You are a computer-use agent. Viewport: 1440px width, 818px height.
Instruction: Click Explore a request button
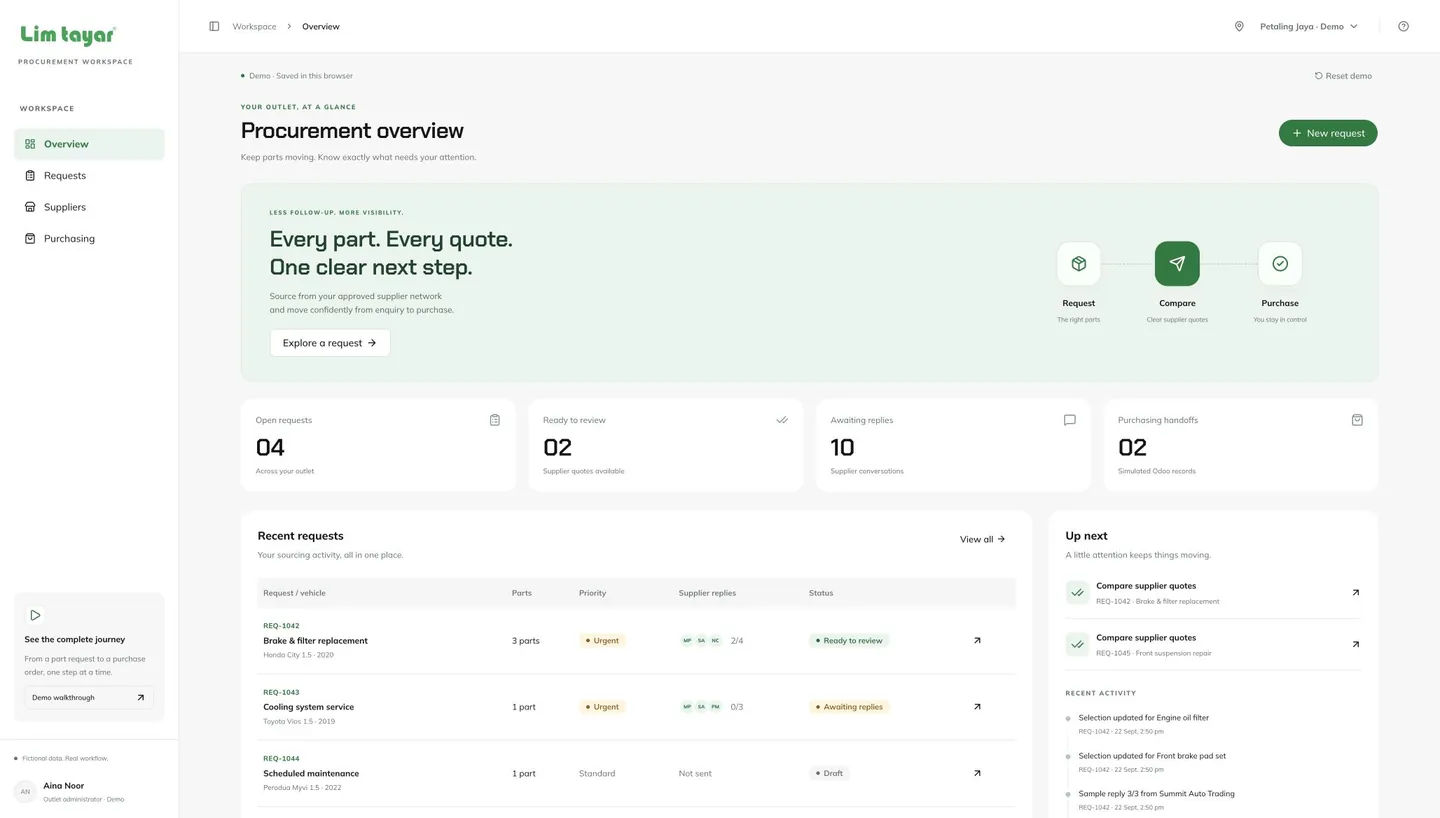point(330,343)
